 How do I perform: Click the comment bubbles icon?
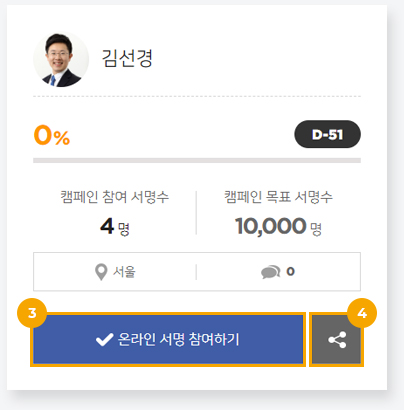coord(270,272)
